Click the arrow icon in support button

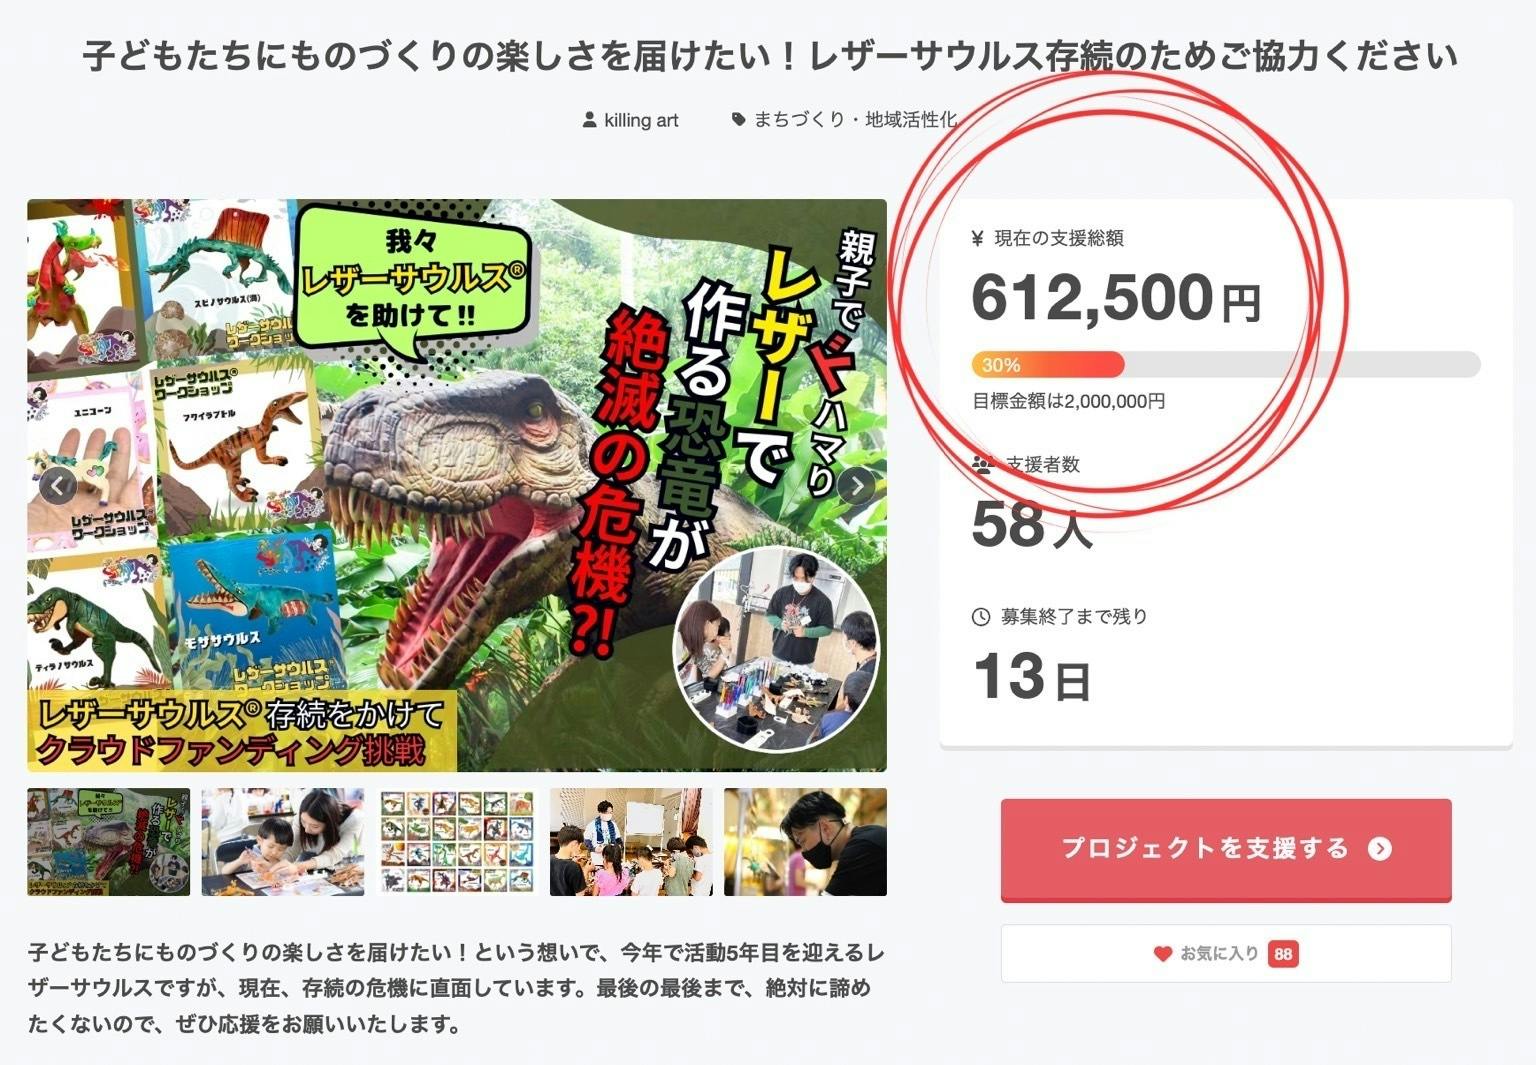pos(1380,849)
